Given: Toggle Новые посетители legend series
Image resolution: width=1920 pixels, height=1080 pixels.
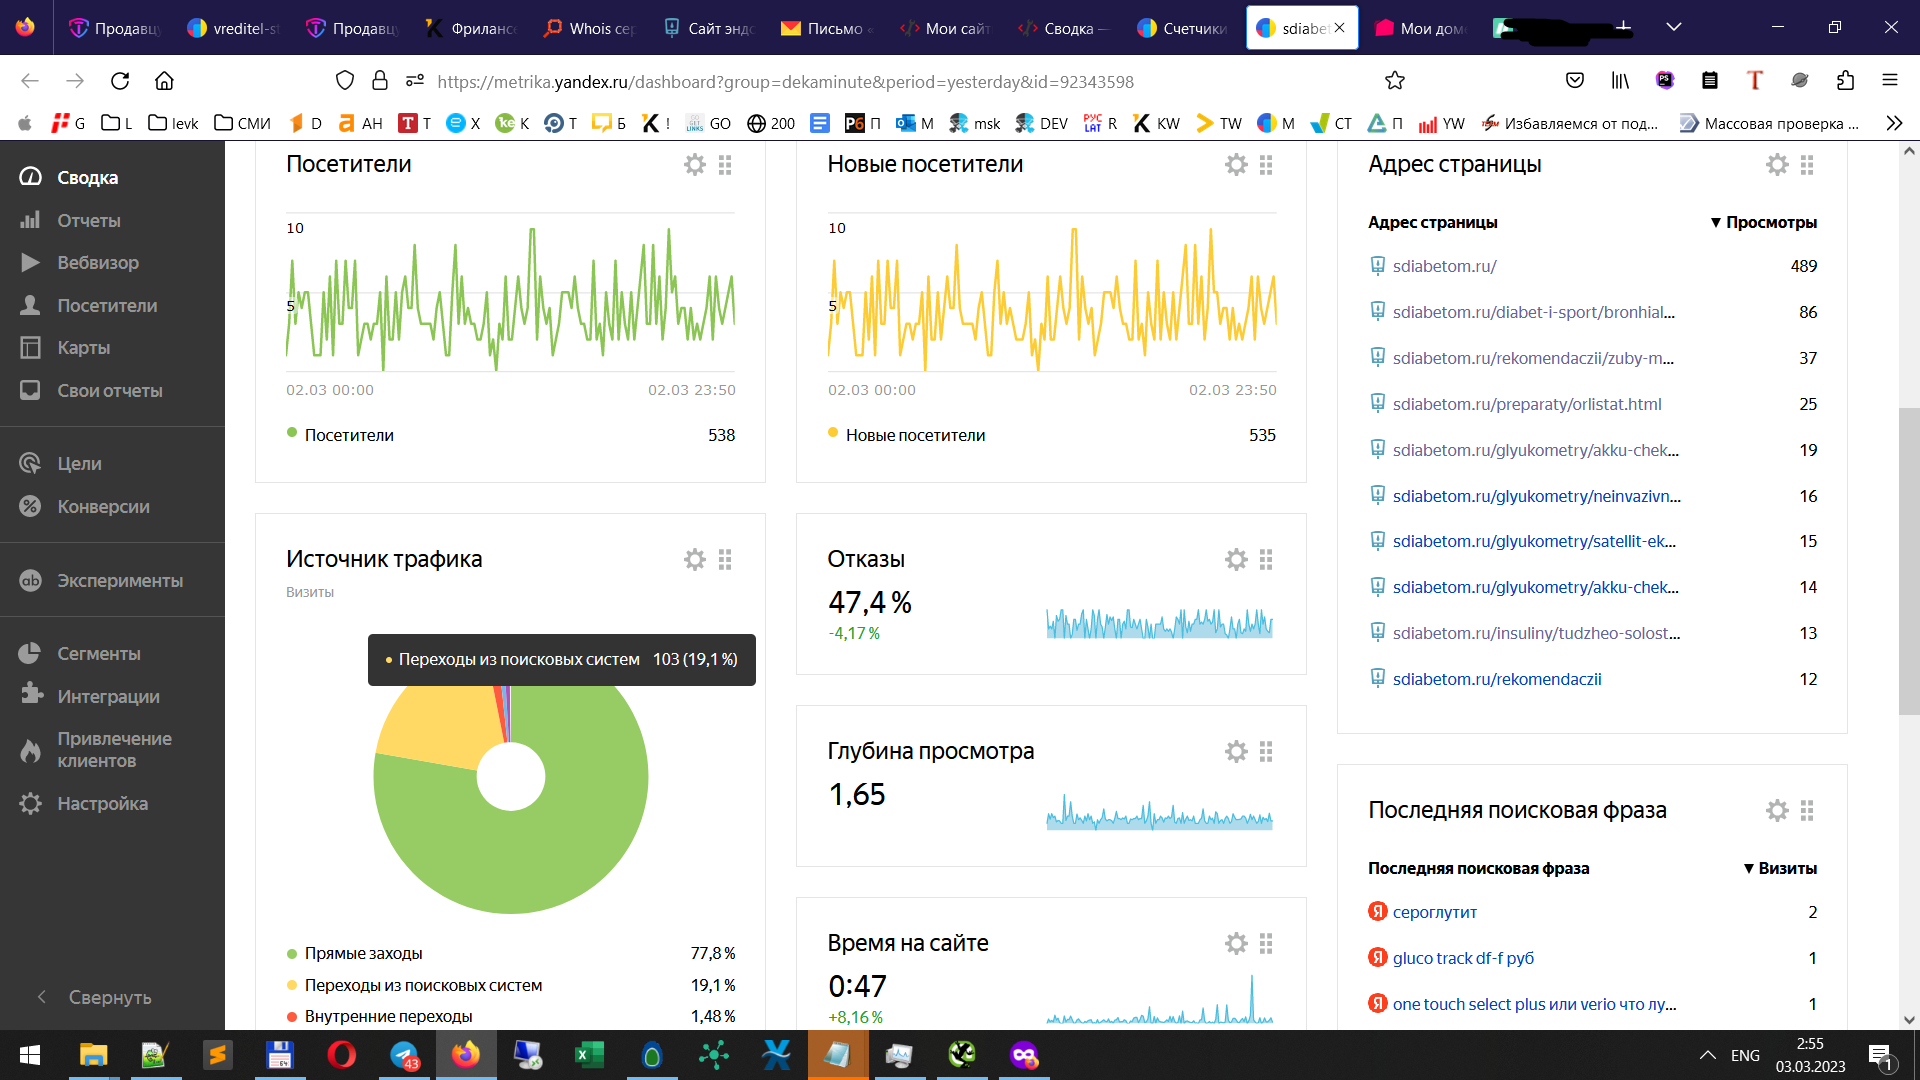Looking at the screenshot, I should (914, 435).
